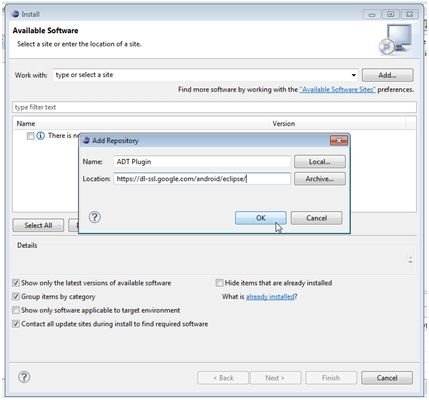
Task: Click the info icon beside 'There is no' message
Action: coord(40,136)
